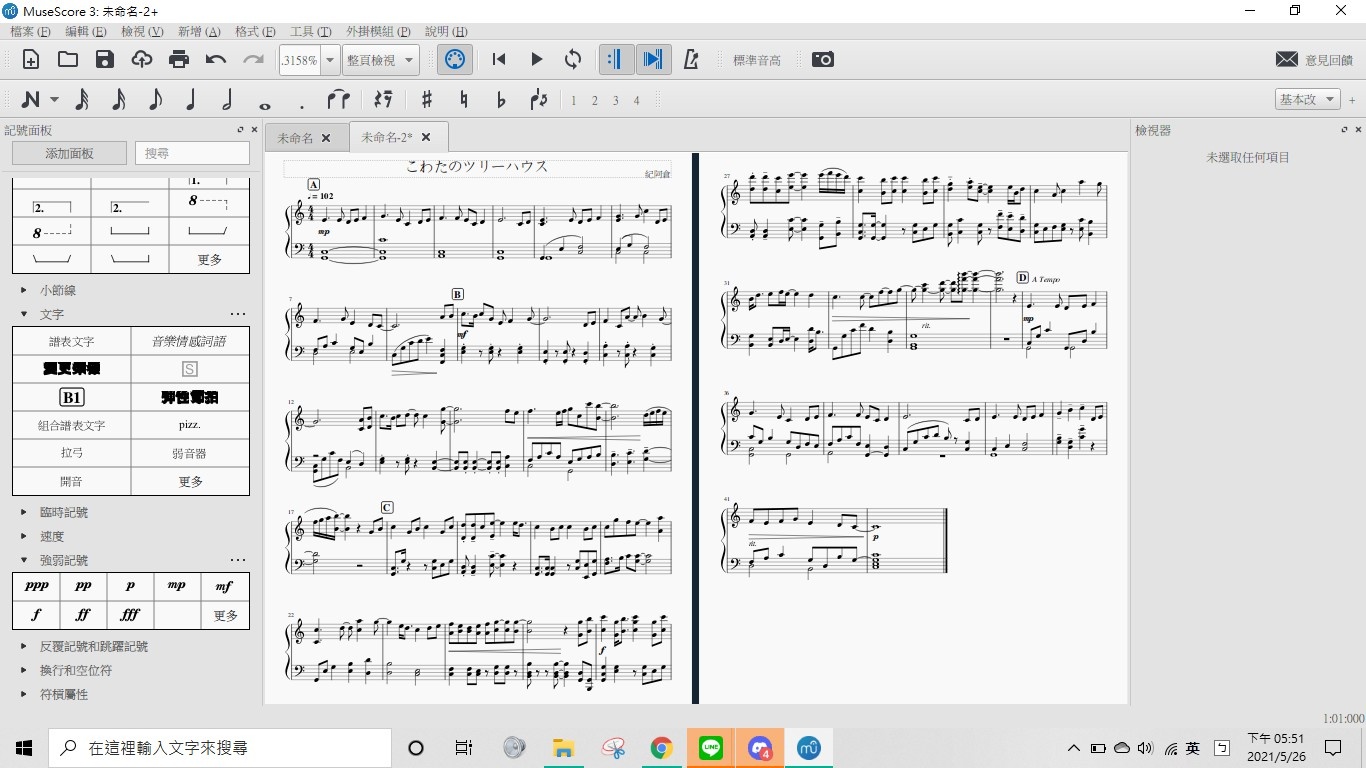Click the 添加面板 button
The width and height of the screenshot is (1366, 768).
(69, 153)
